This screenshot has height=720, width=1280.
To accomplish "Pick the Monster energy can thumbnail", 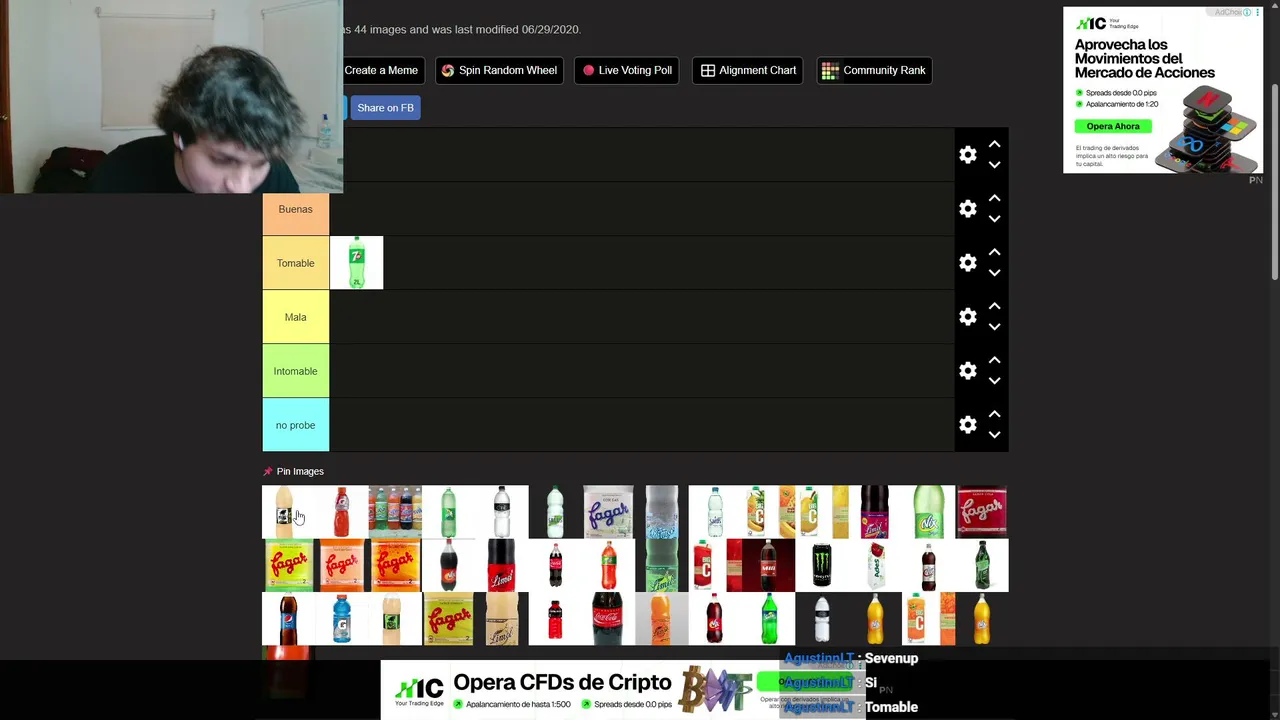I will coord(821,565).
